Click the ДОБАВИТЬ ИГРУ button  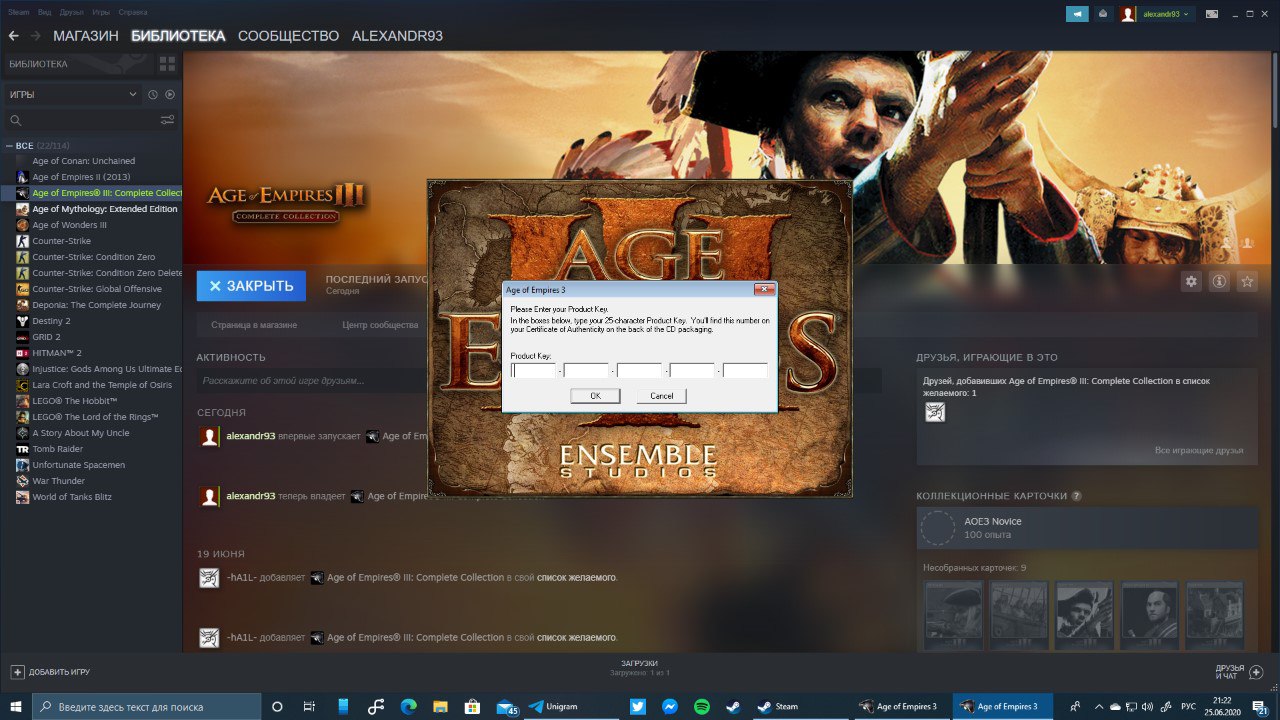50,672
